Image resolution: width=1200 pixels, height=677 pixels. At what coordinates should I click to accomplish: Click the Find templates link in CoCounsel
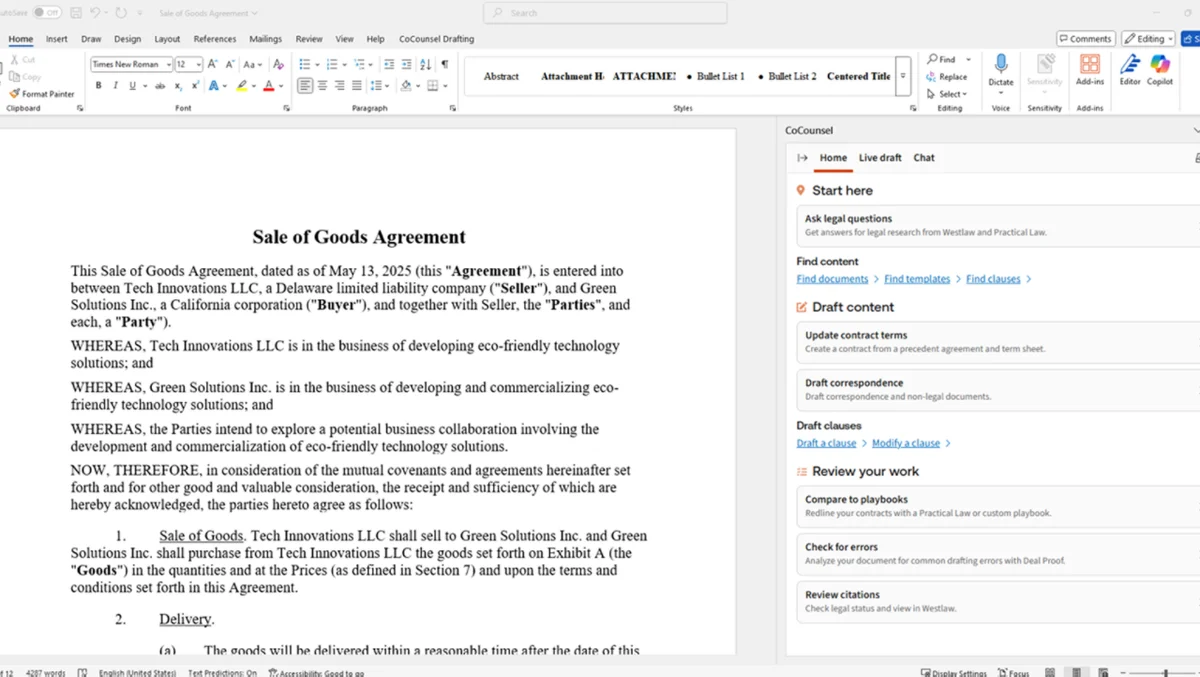pyautogui.click(x=916, y=278)
